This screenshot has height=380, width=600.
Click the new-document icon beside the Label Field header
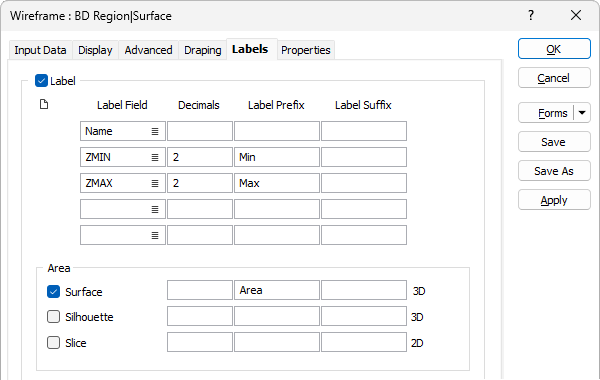(44, 104)
